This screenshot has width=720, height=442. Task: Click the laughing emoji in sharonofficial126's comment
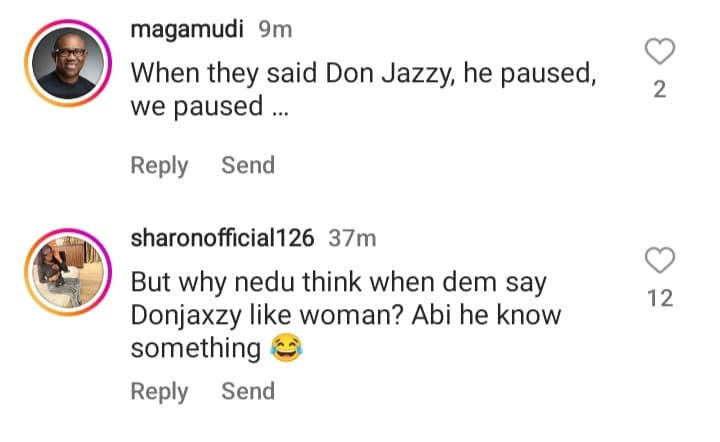click(x=286, y=348)
